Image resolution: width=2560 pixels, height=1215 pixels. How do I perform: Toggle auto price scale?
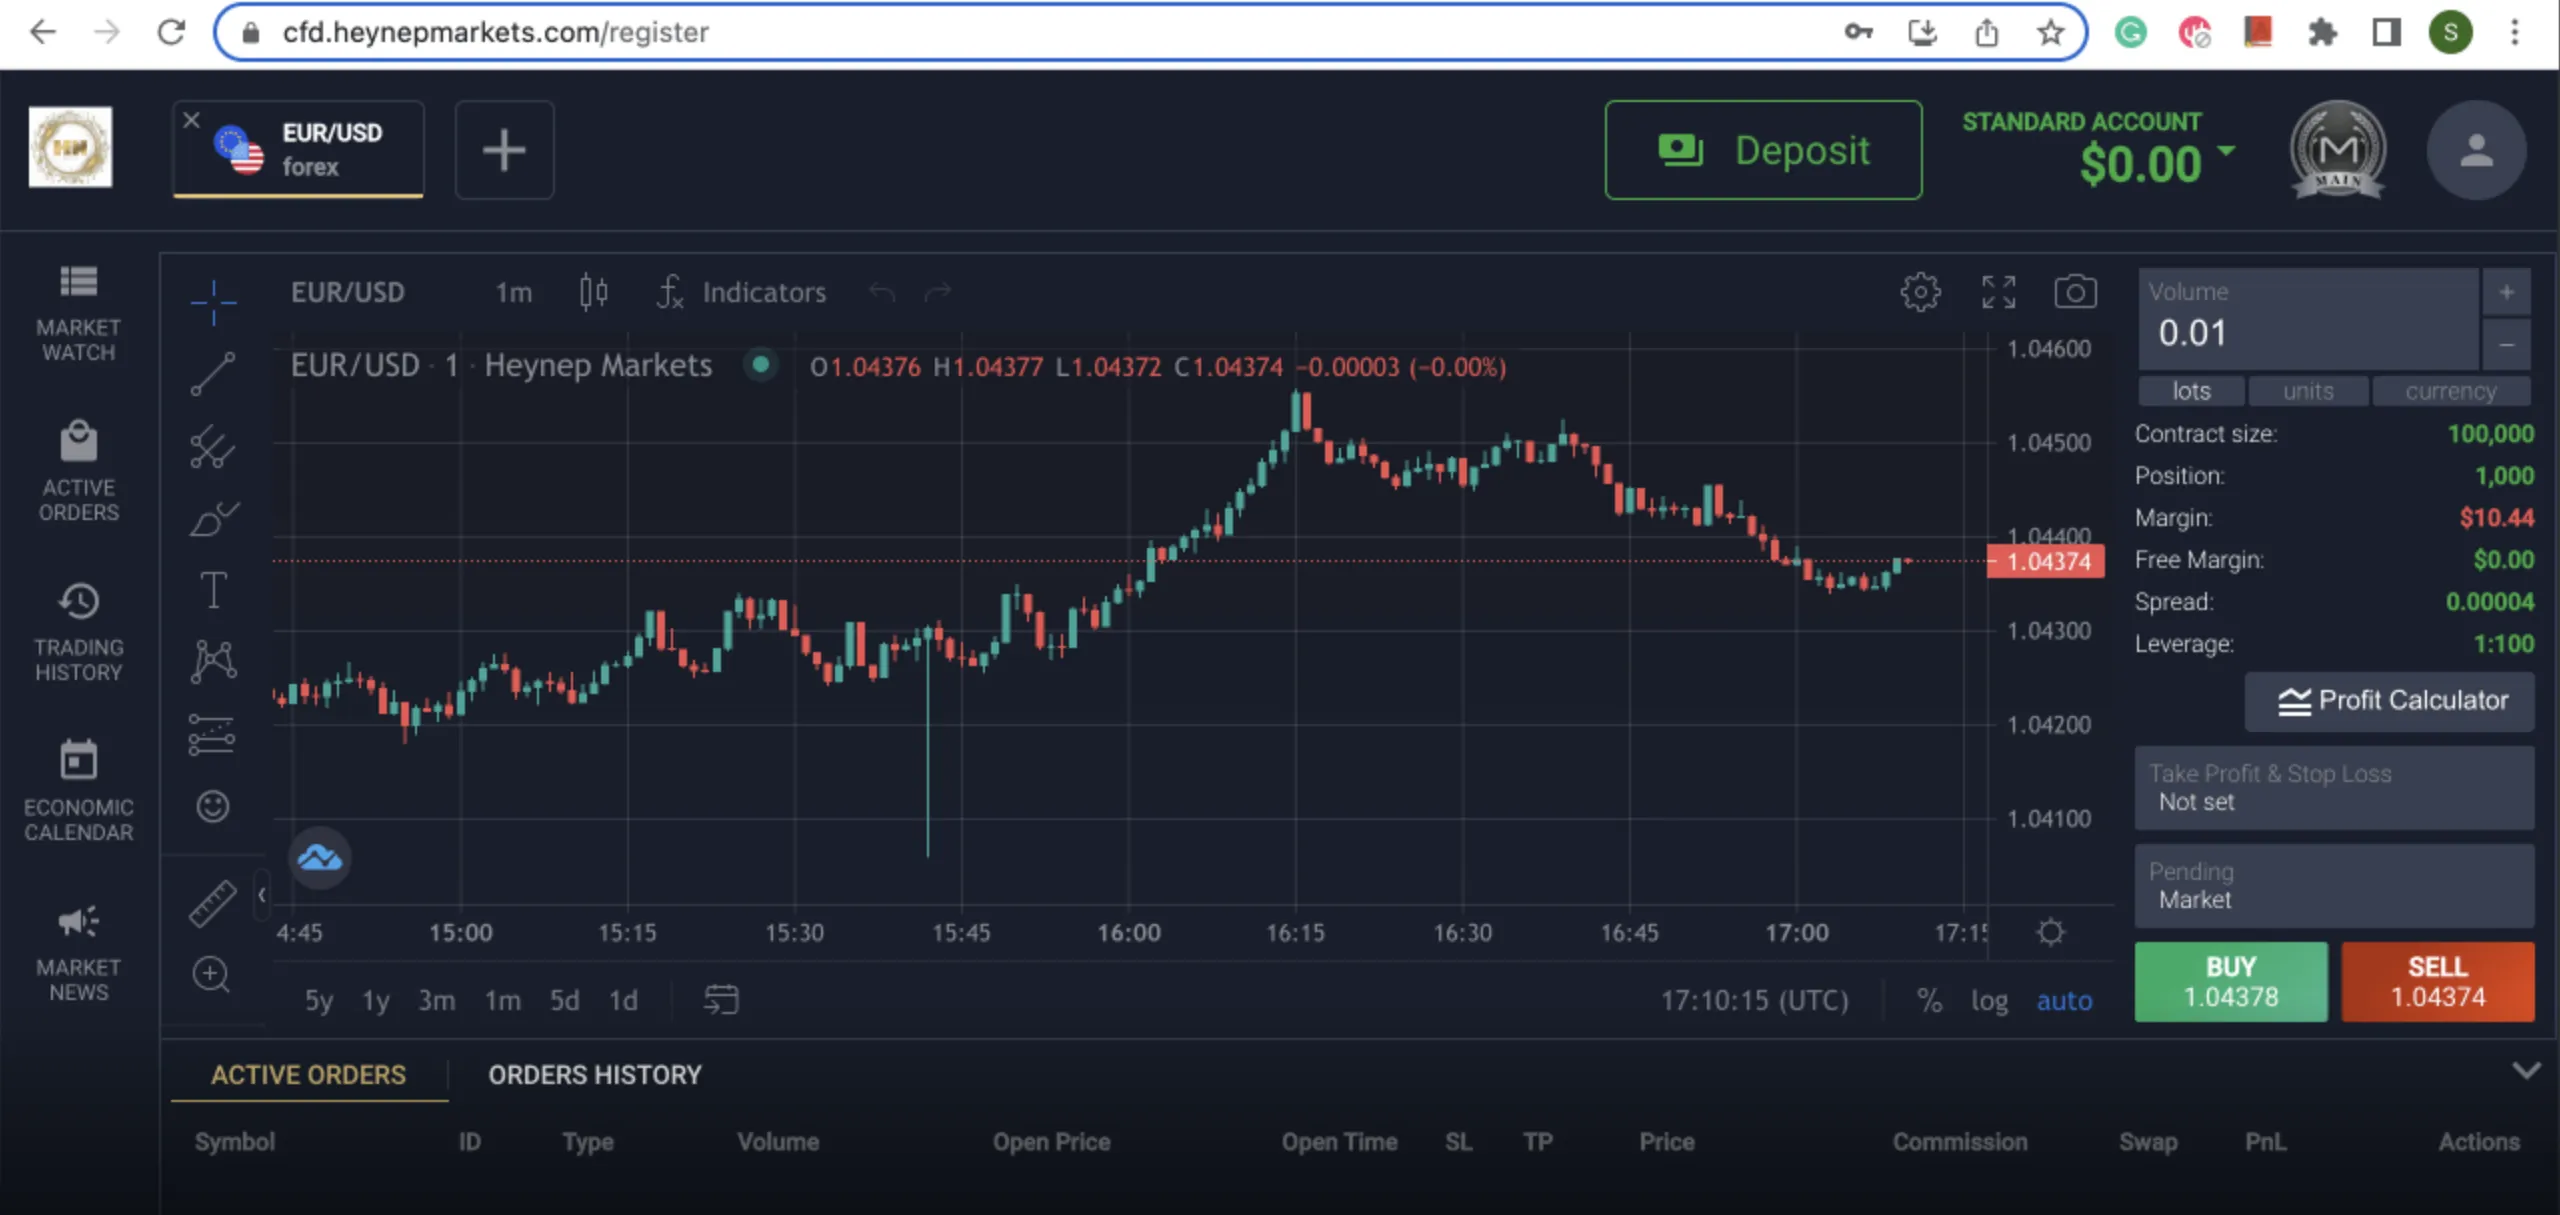[x=2064, y=1000]
